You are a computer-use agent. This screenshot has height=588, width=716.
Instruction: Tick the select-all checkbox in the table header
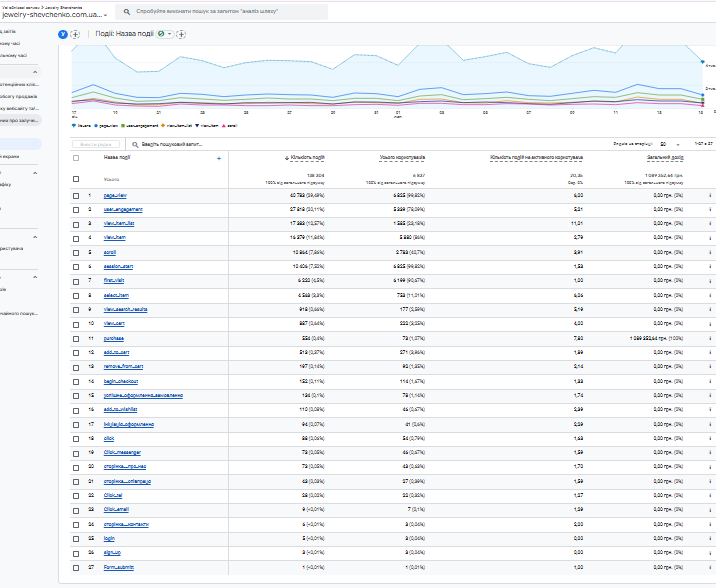pos(76,158)
